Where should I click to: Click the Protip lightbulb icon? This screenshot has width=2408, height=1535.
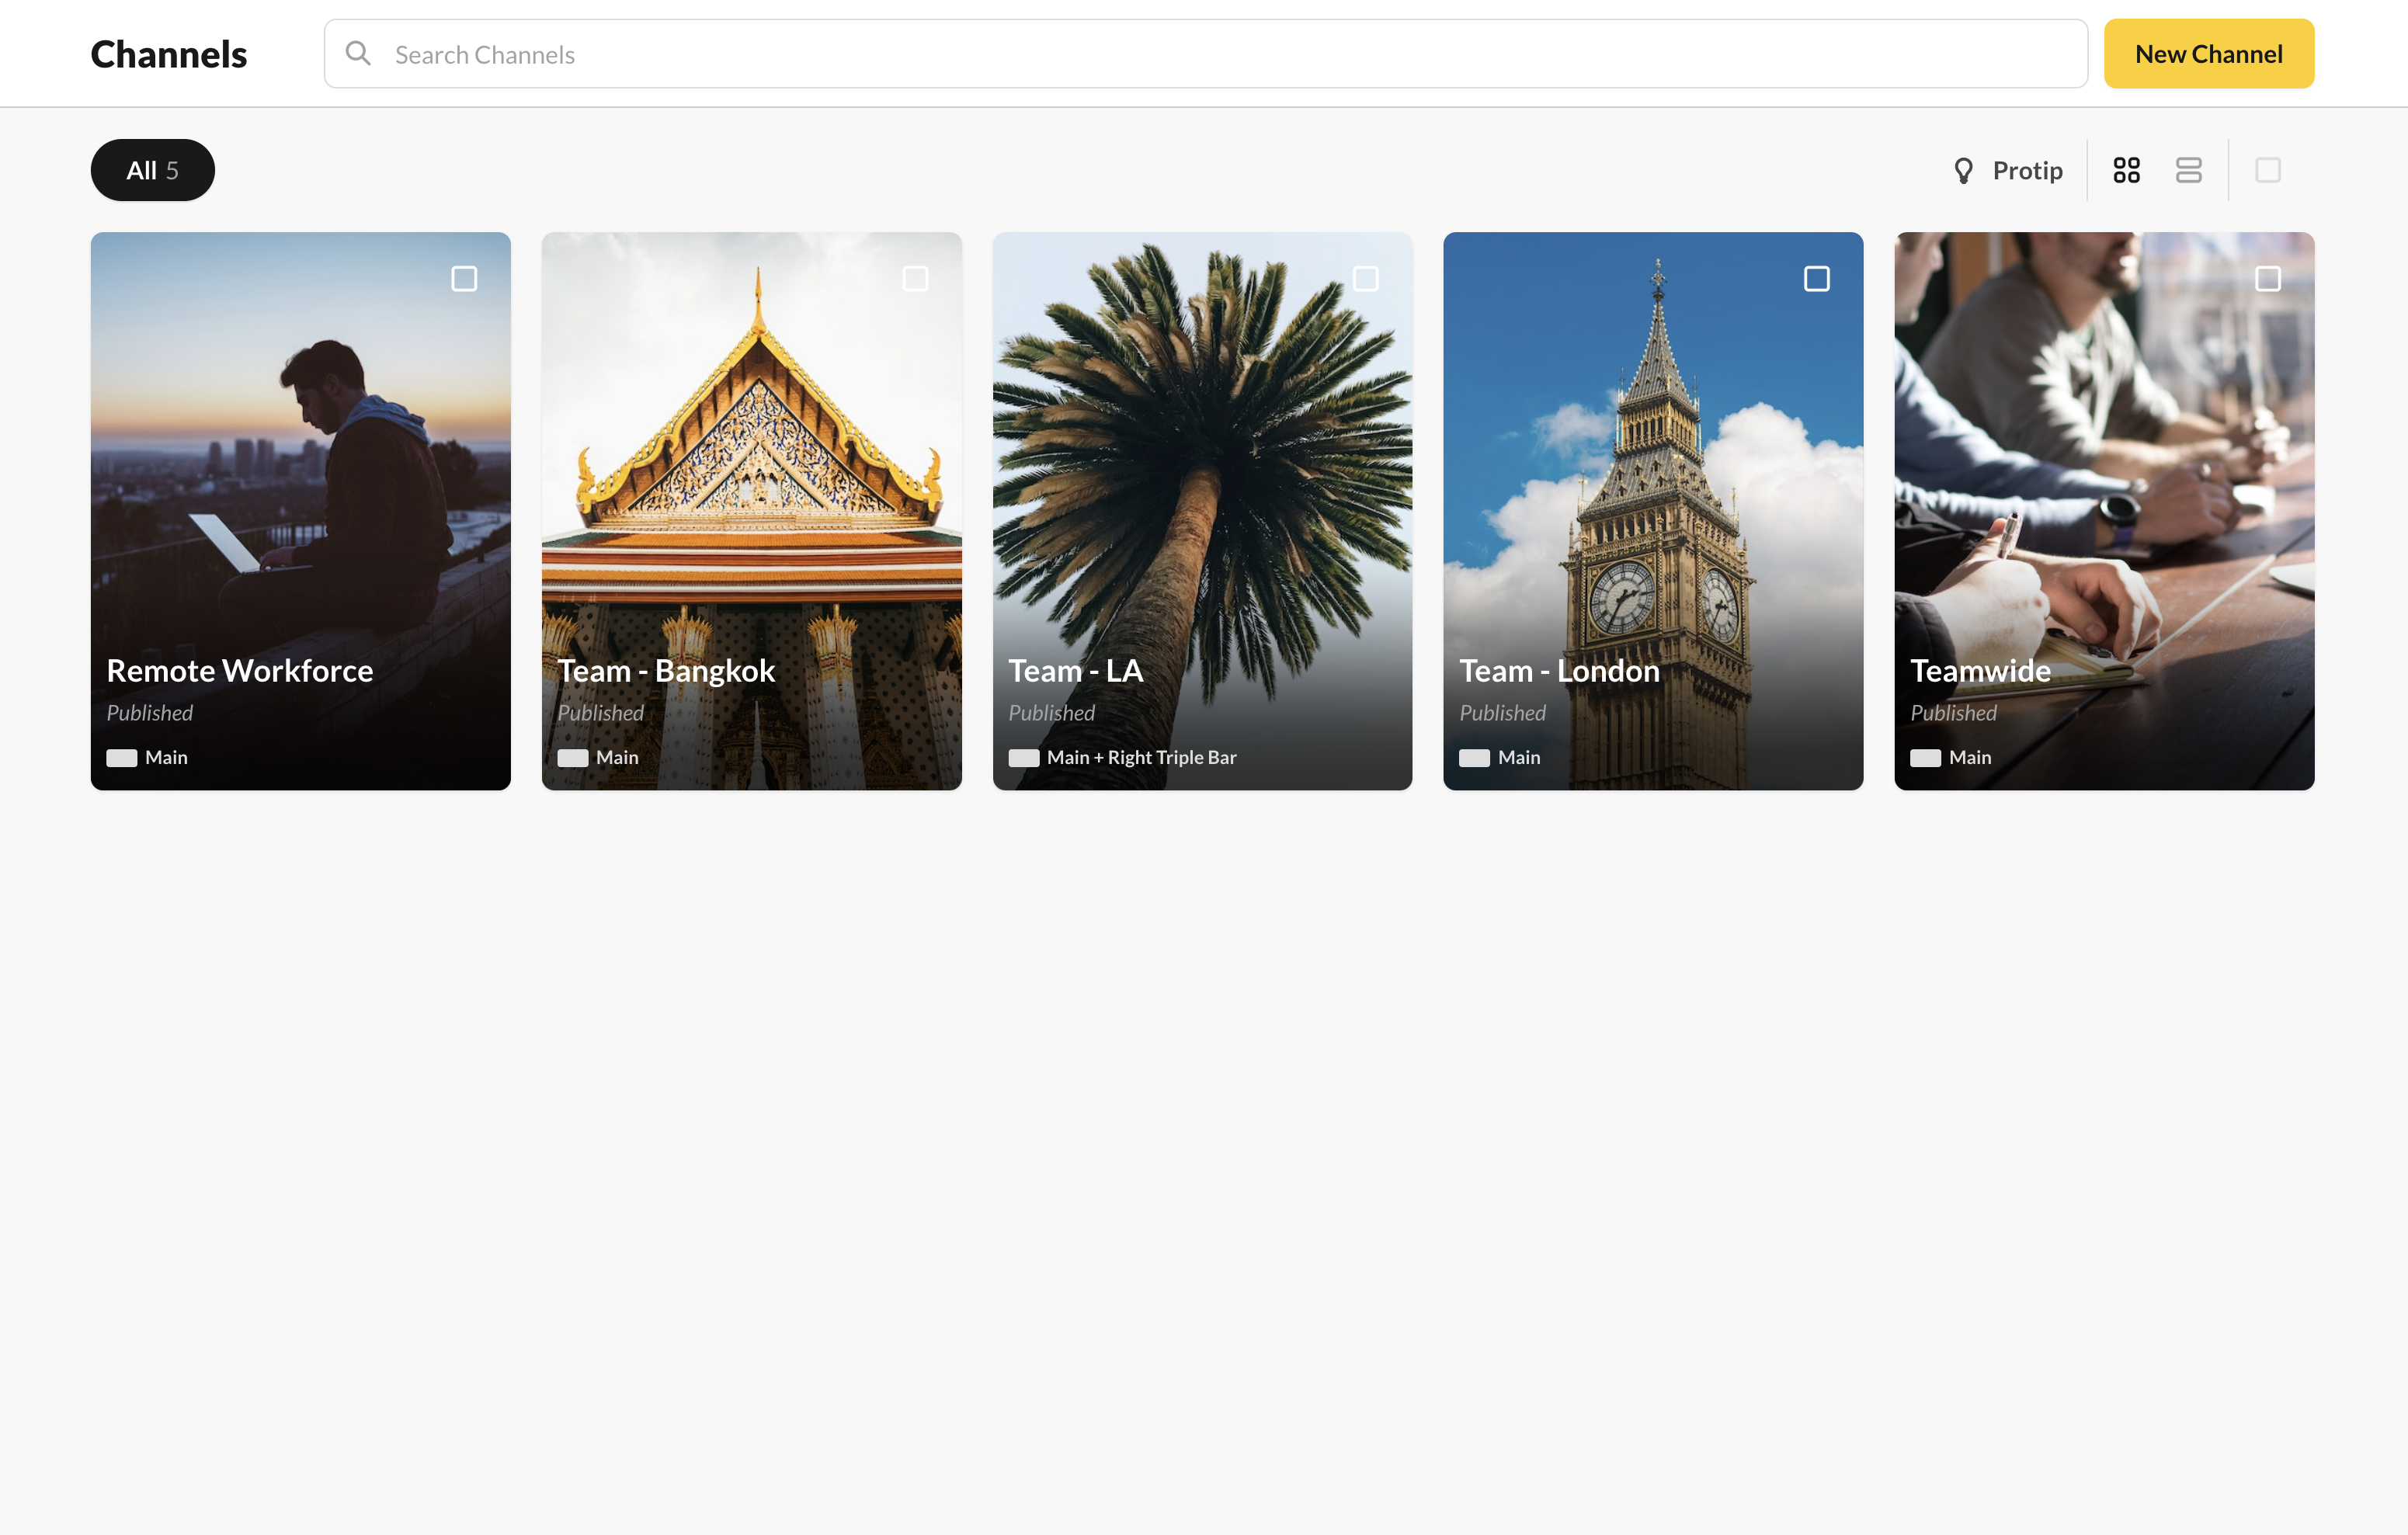coord(1963,171)
